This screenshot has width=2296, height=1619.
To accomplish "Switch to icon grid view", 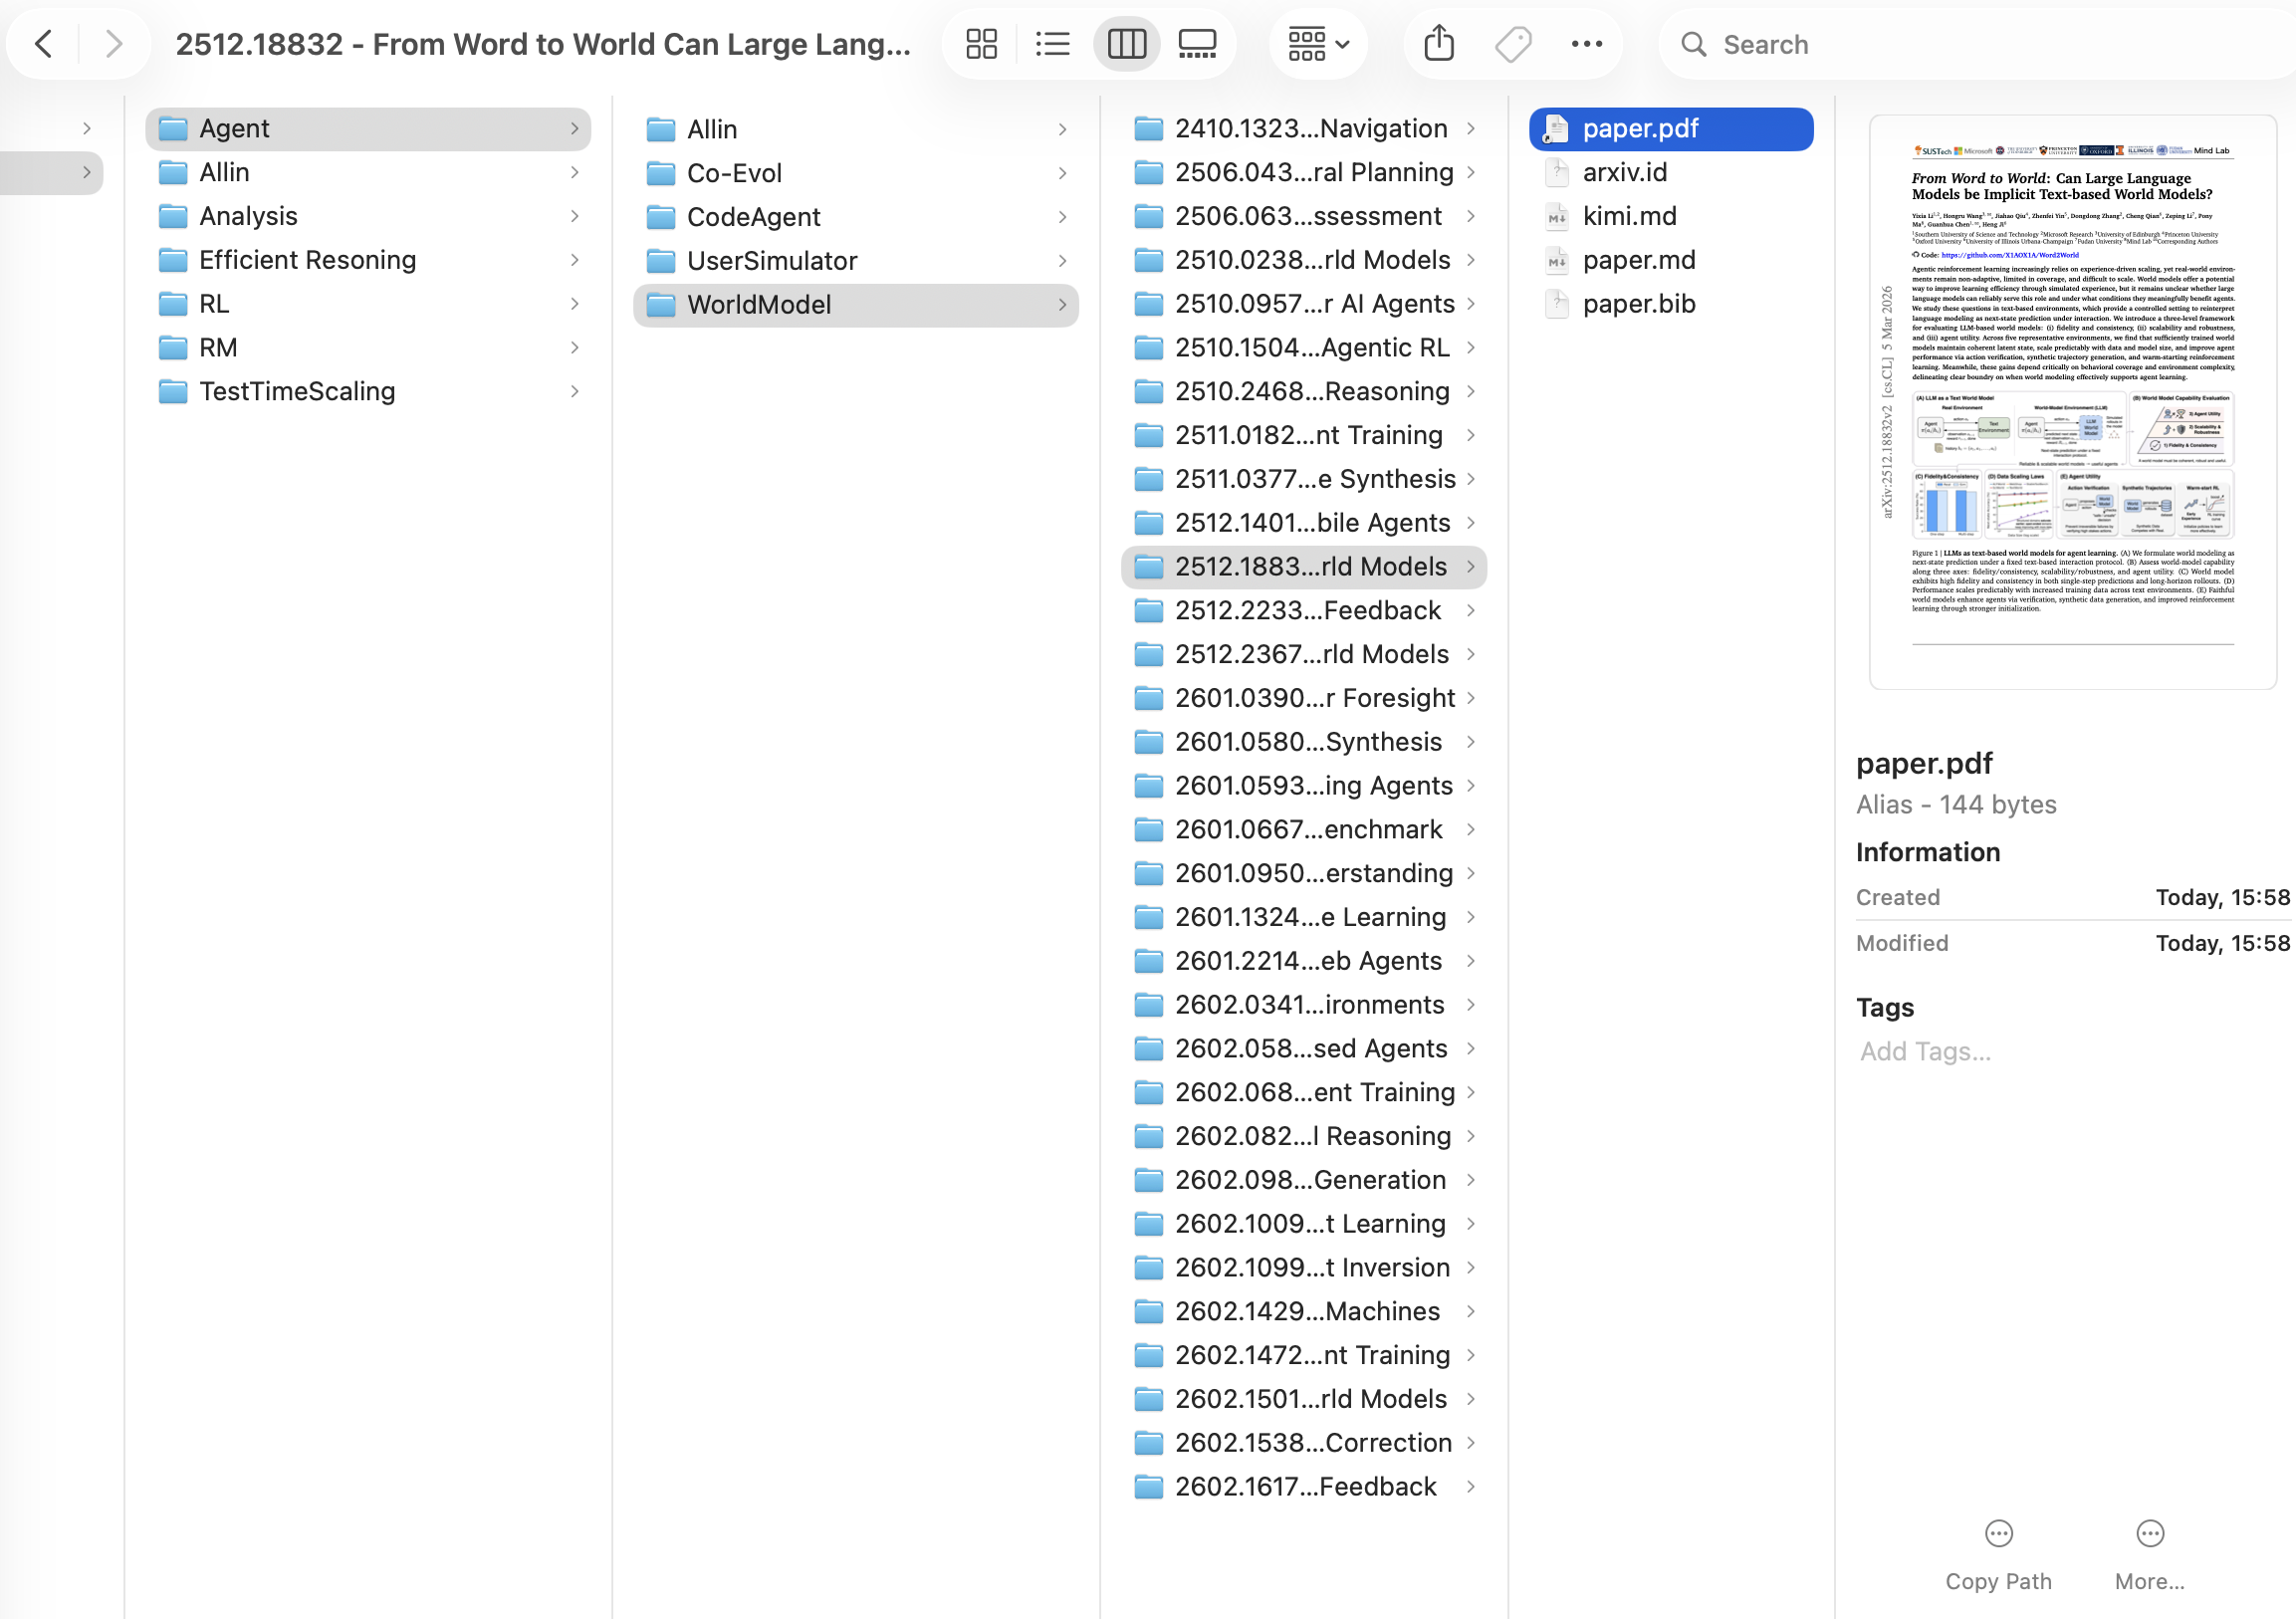I will click(x=981, y=44).
